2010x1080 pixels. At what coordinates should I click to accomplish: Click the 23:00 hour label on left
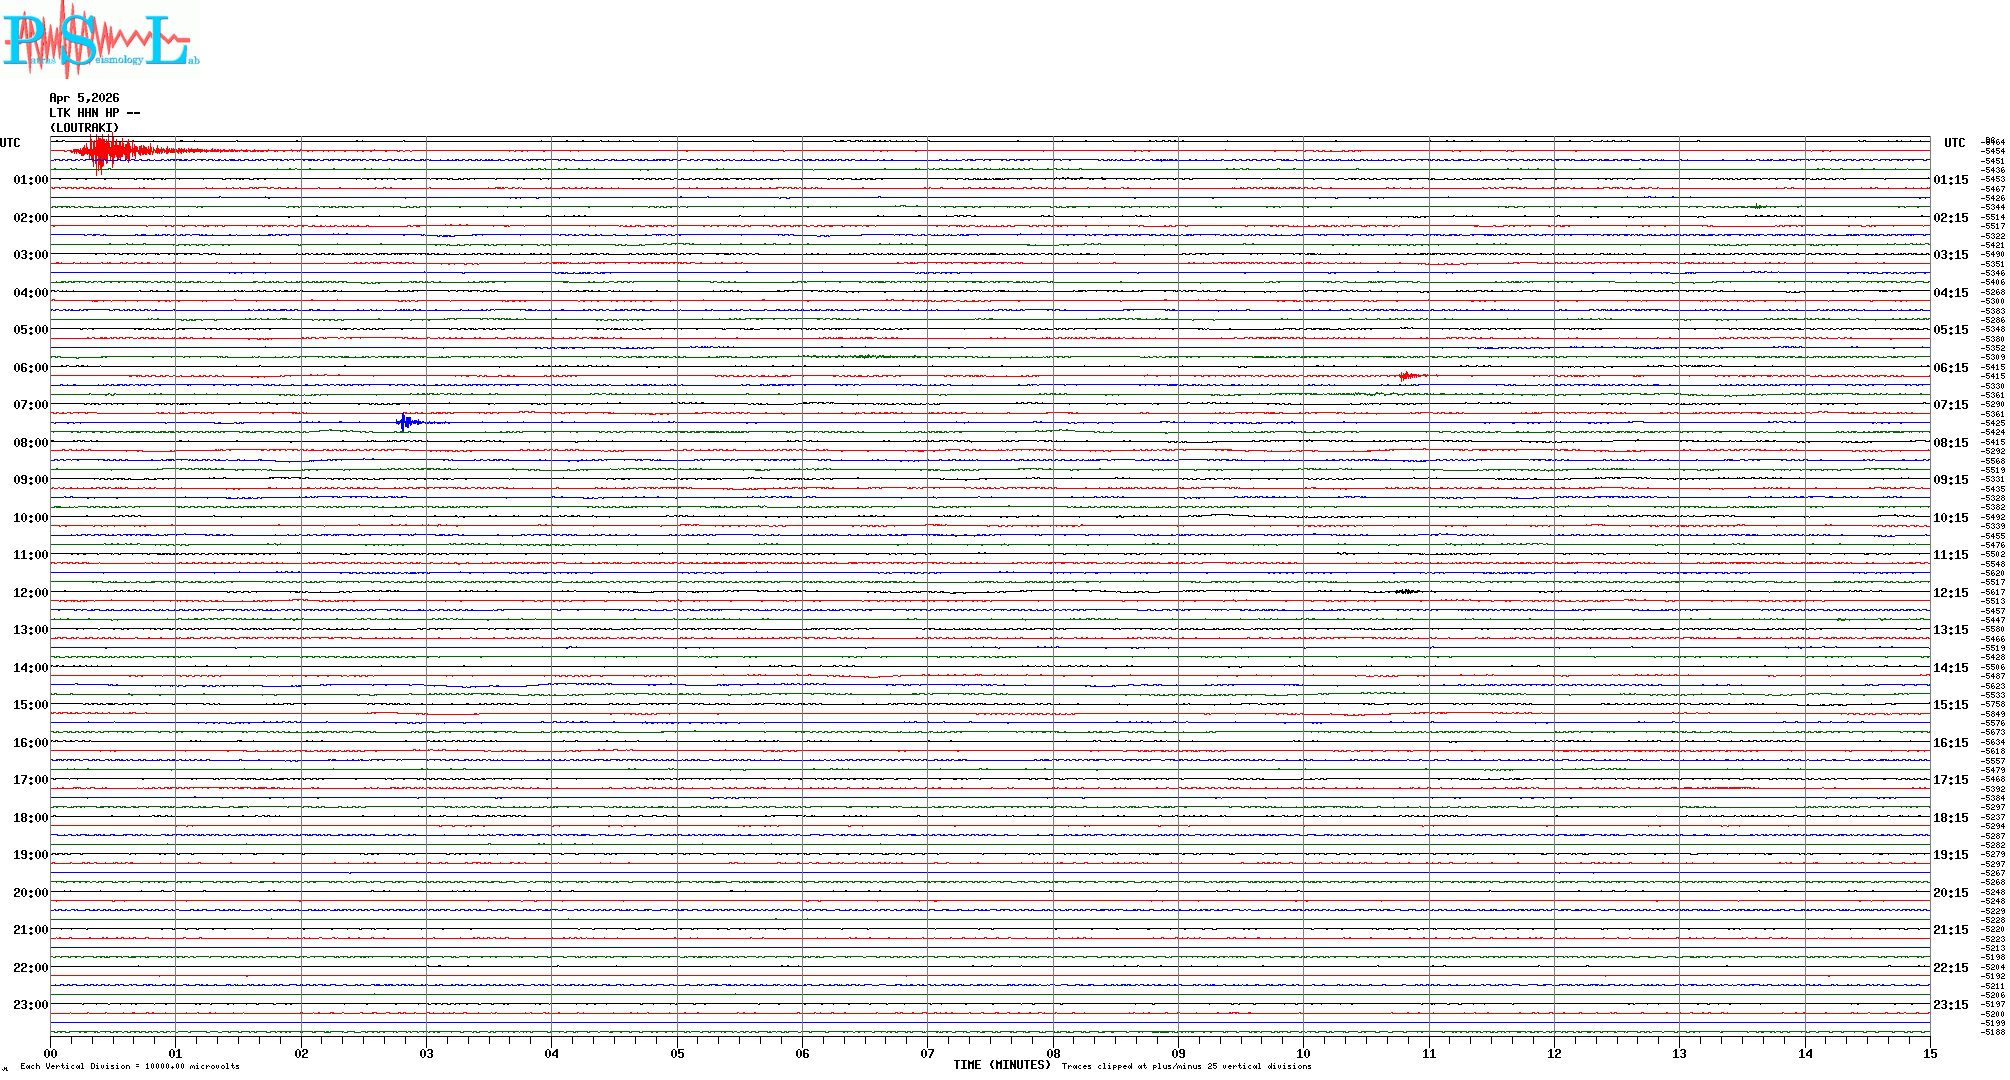tap(30, 1005)
